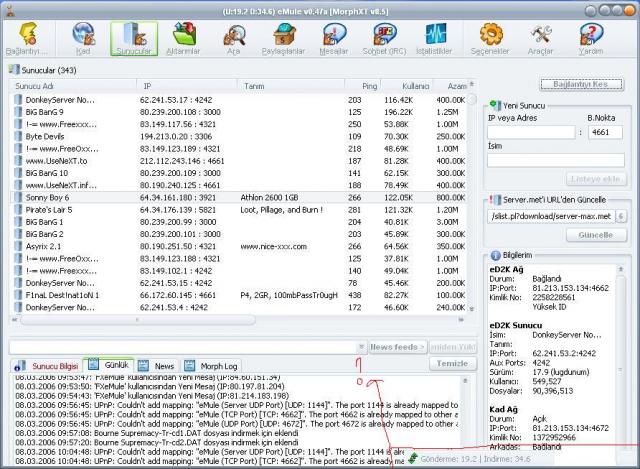Click the Sunucular (343) list header icon

click(14, 69)
